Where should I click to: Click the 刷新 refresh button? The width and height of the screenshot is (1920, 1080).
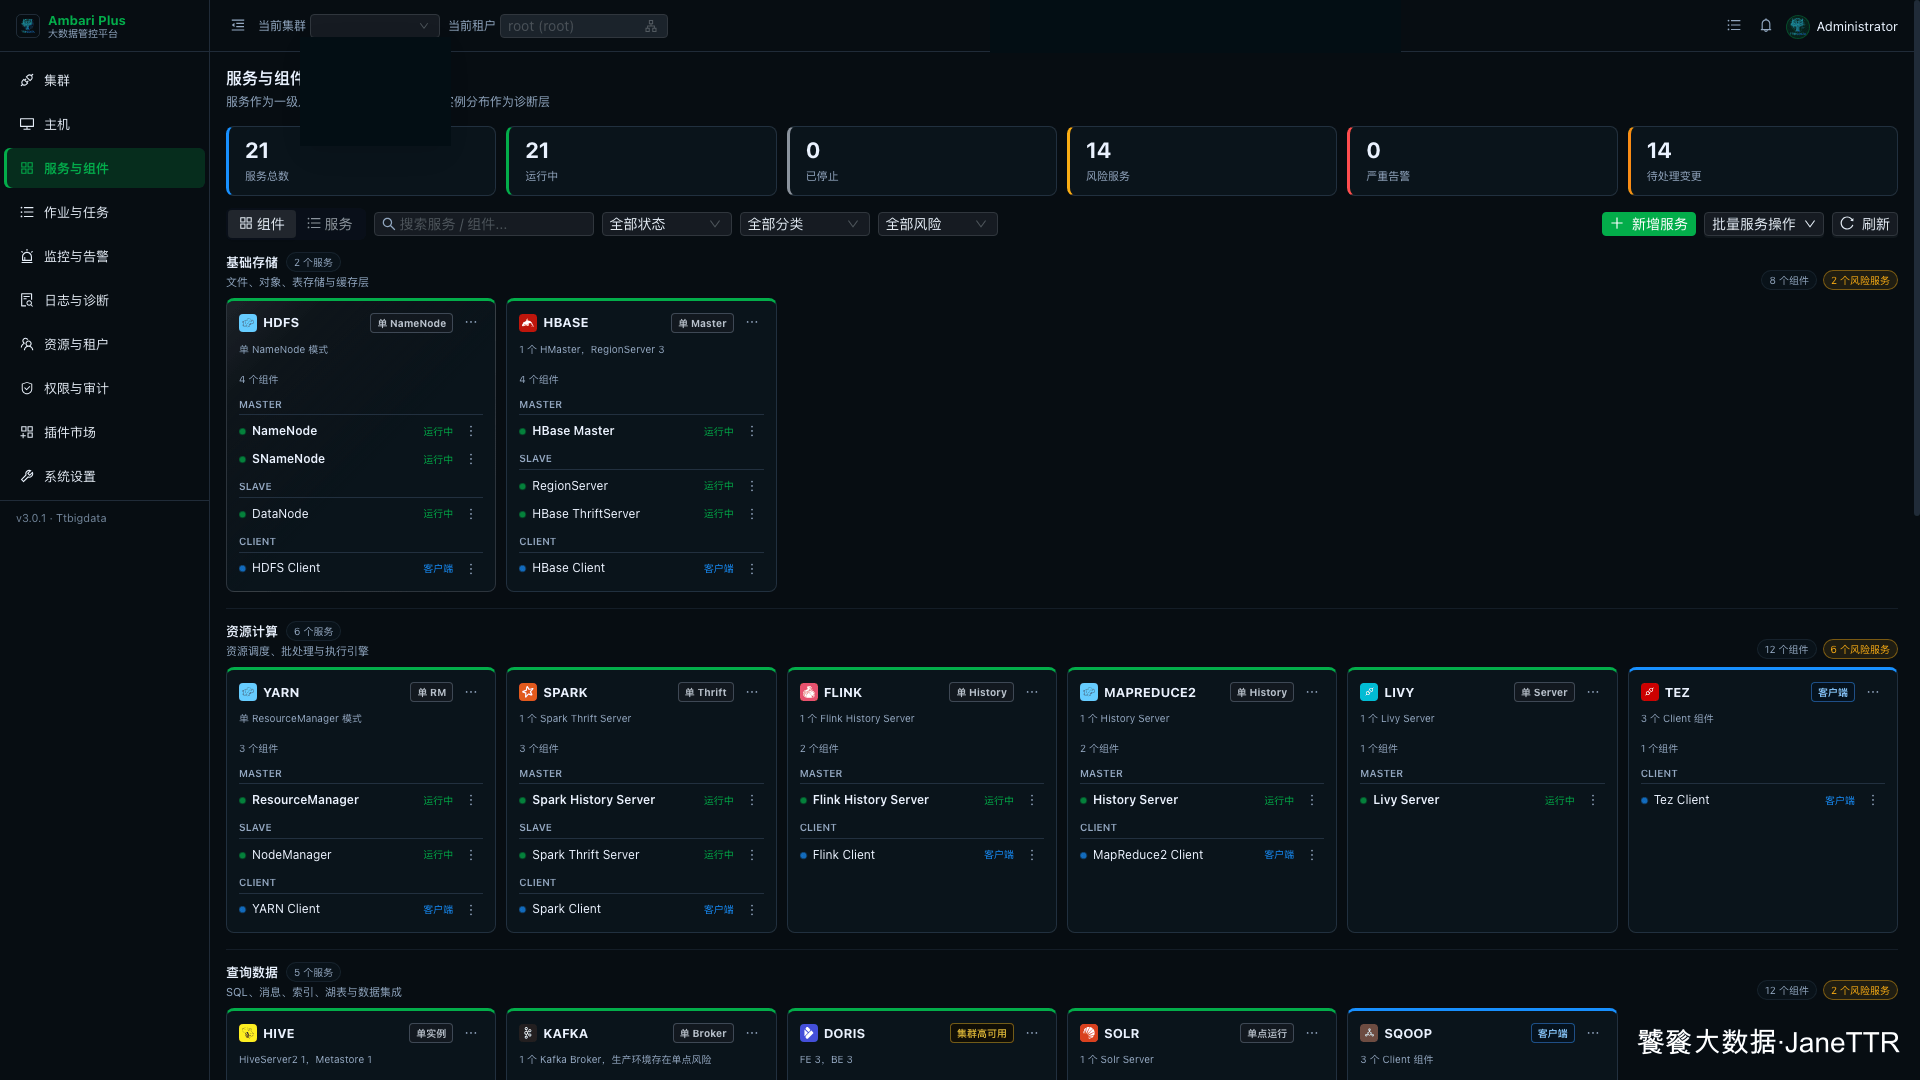click(x=1865, y=224)
